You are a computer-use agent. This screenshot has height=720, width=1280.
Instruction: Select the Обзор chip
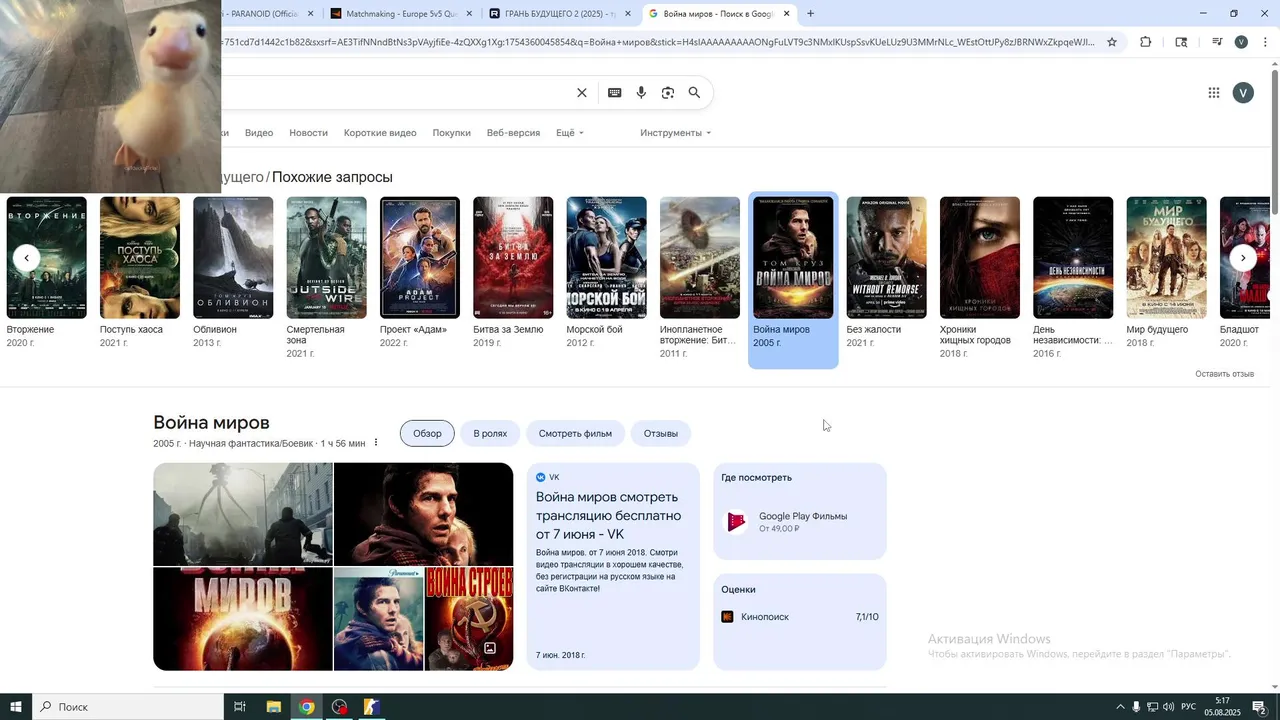428,433
